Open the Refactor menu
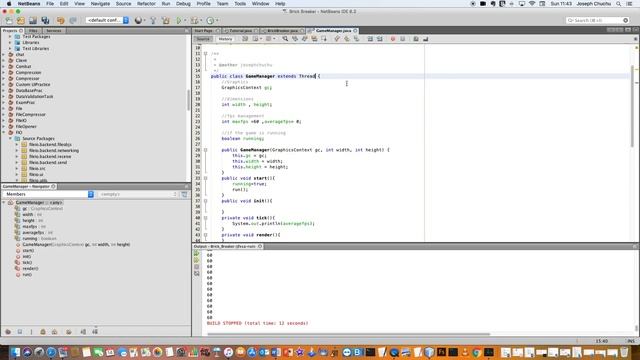Viewport: 640px width, 360px height. point(146,4)
